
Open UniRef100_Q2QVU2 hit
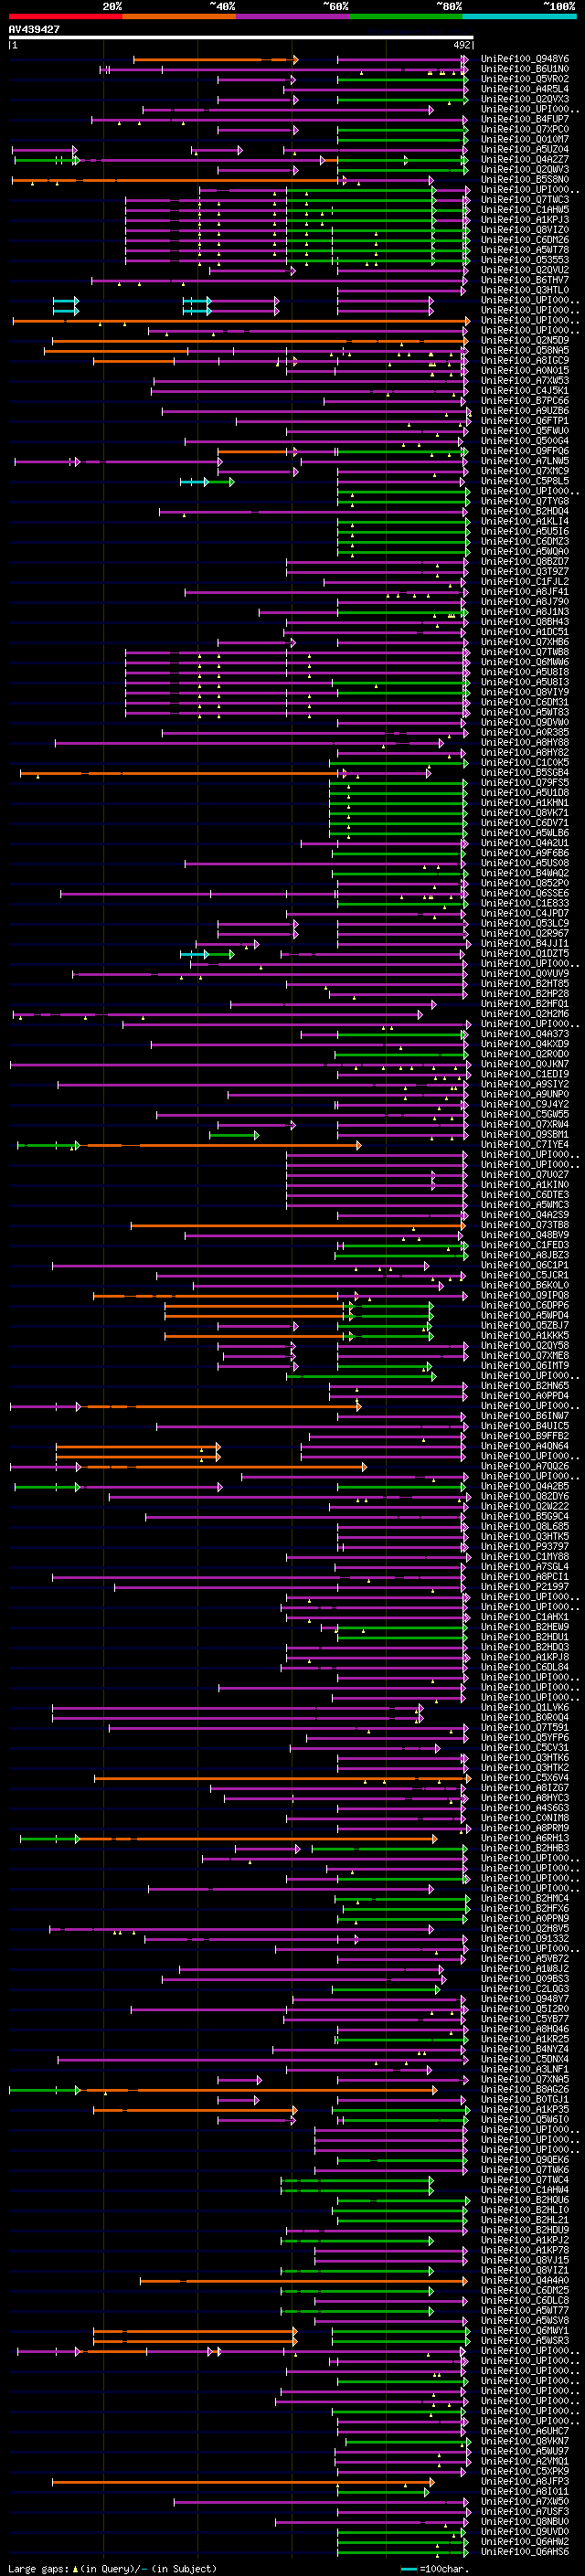[x=525, y=270]
